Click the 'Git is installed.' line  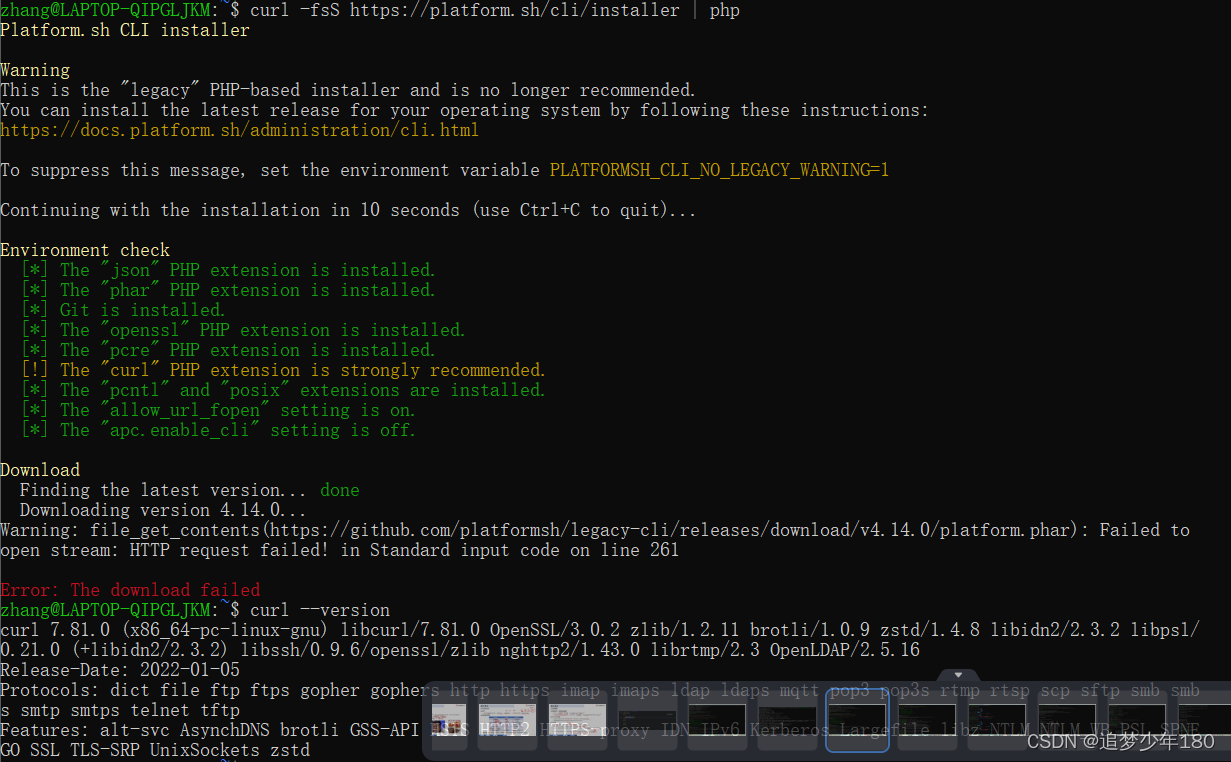coord(123,310)
